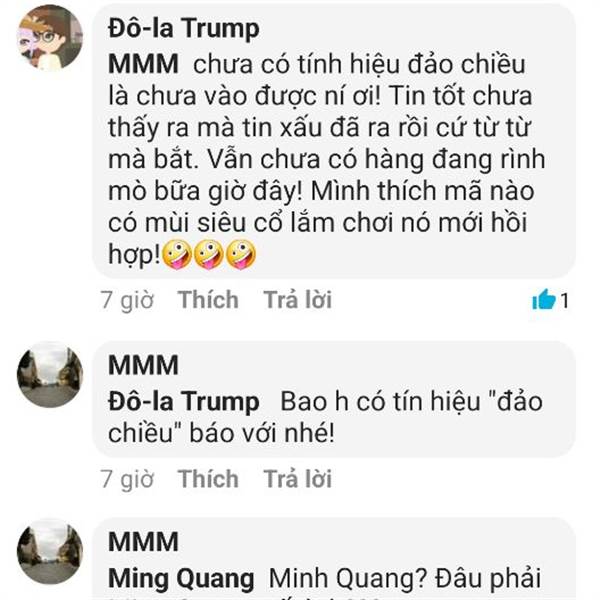Click the 7 giờ timestamp on the first comment
Viewport: 600px width, 600px height.
[127, 300]
